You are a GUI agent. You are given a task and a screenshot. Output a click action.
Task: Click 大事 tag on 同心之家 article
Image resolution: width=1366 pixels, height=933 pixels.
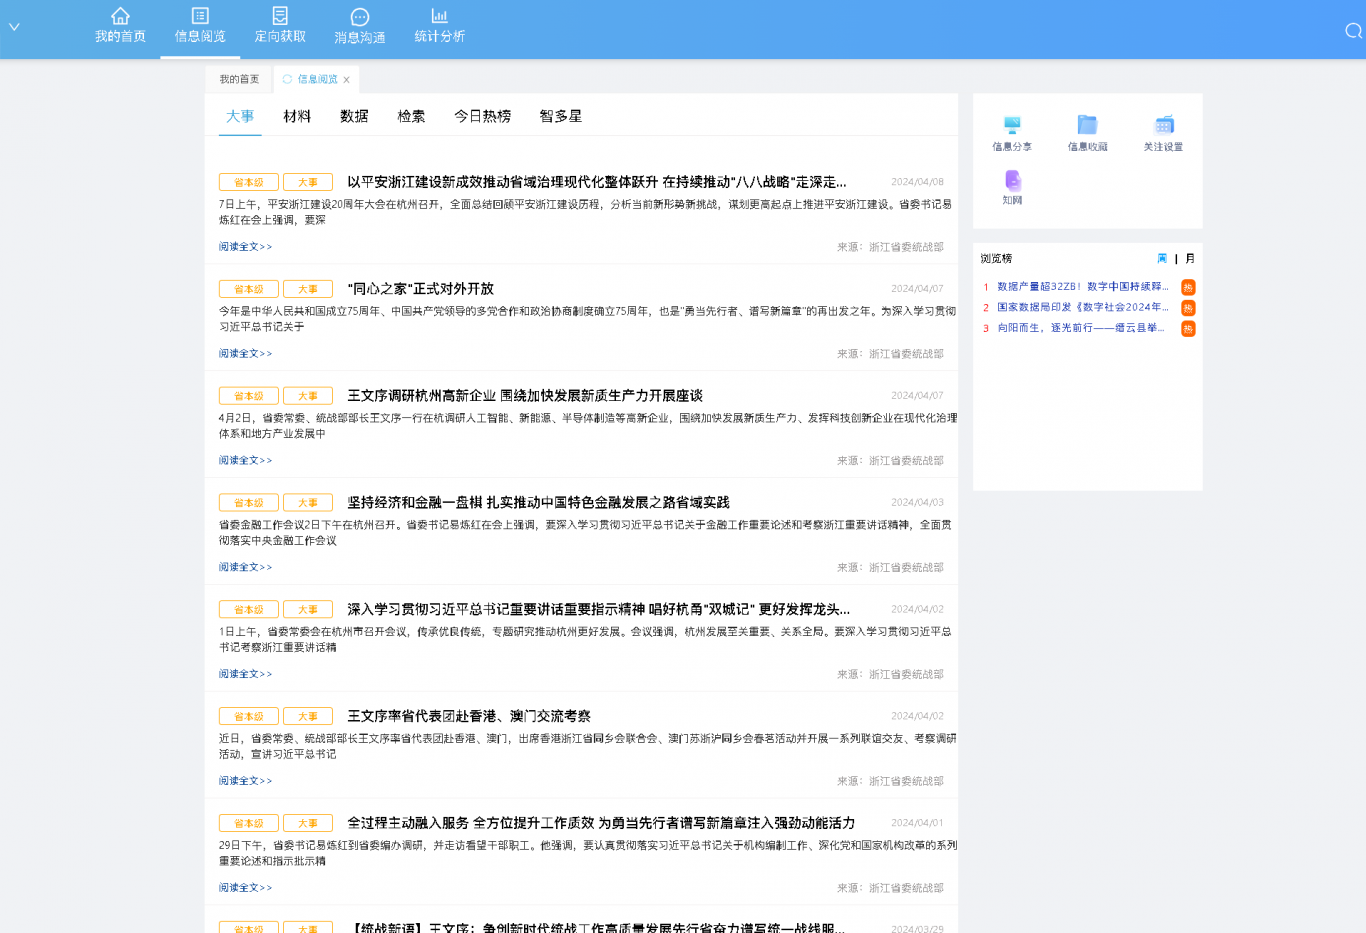(x=308, y=289)
